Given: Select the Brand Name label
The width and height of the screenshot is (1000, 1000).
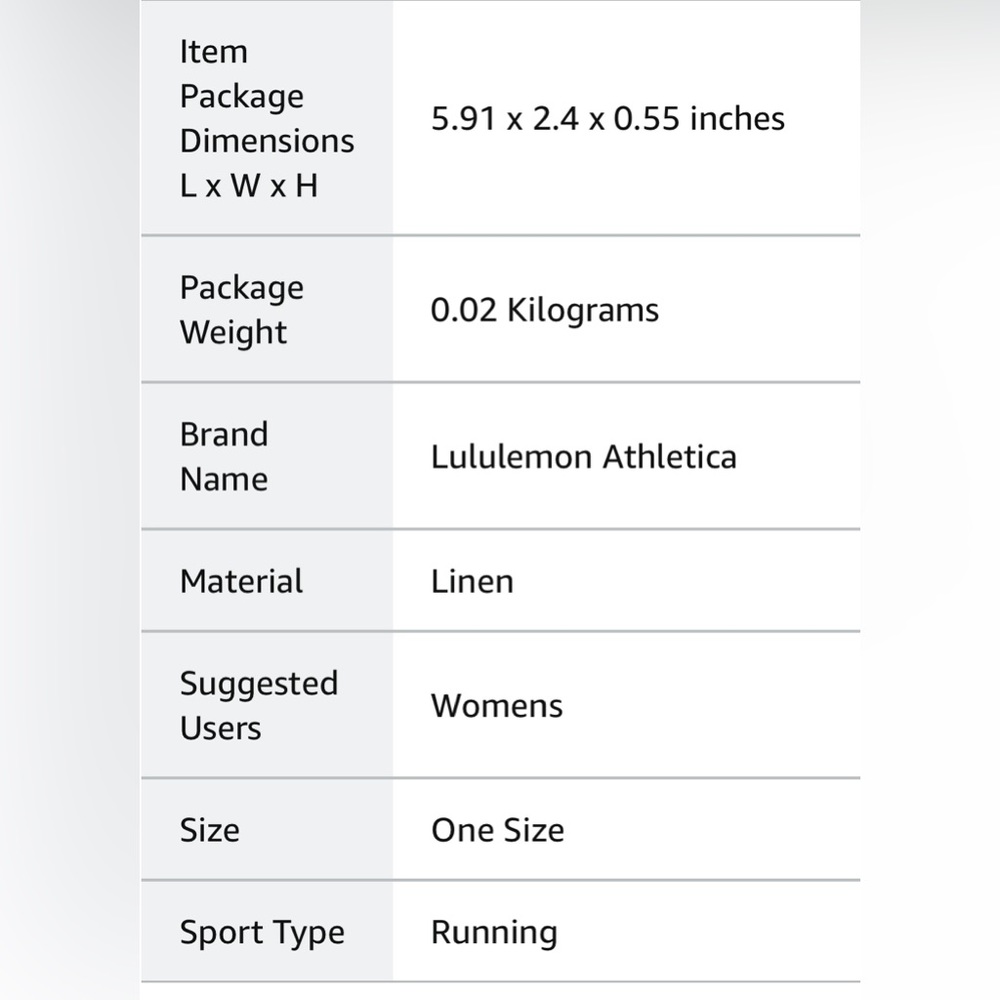Looking at the screenshot, I should click(224, 456).
